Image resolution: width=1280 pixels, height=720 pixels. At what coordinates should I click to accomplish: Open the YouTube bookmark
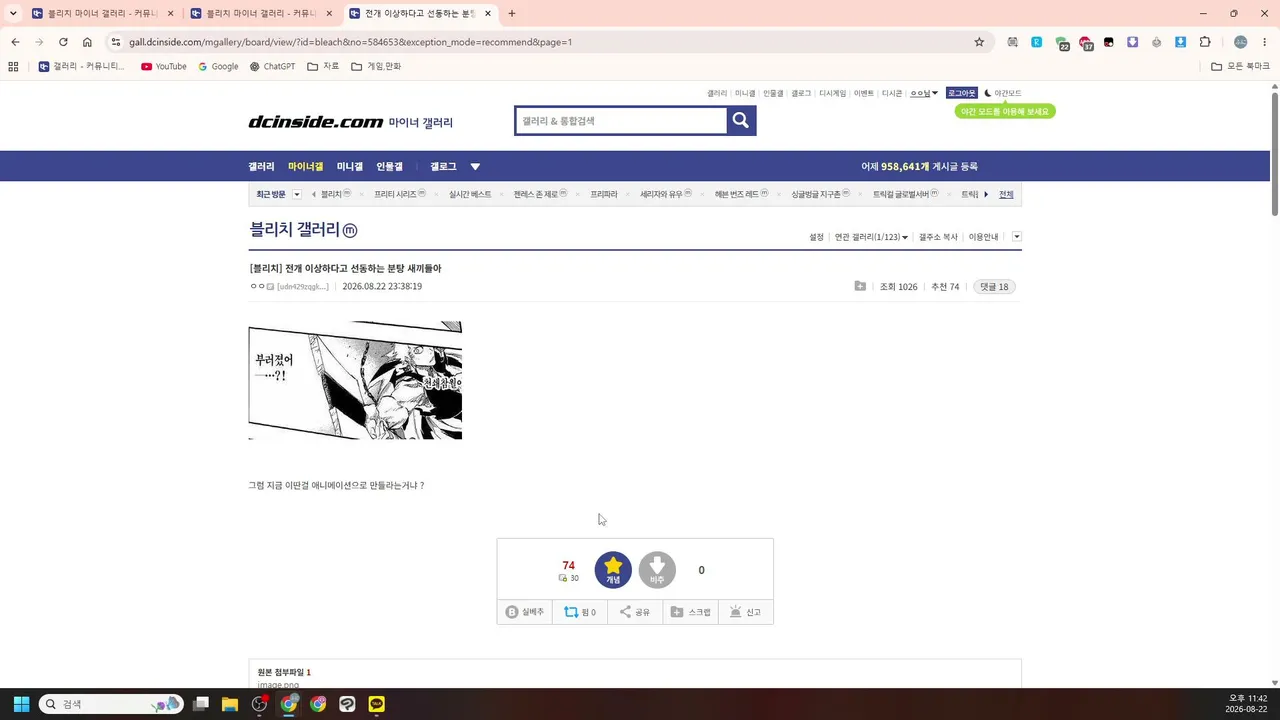click(x=164, y=67)
